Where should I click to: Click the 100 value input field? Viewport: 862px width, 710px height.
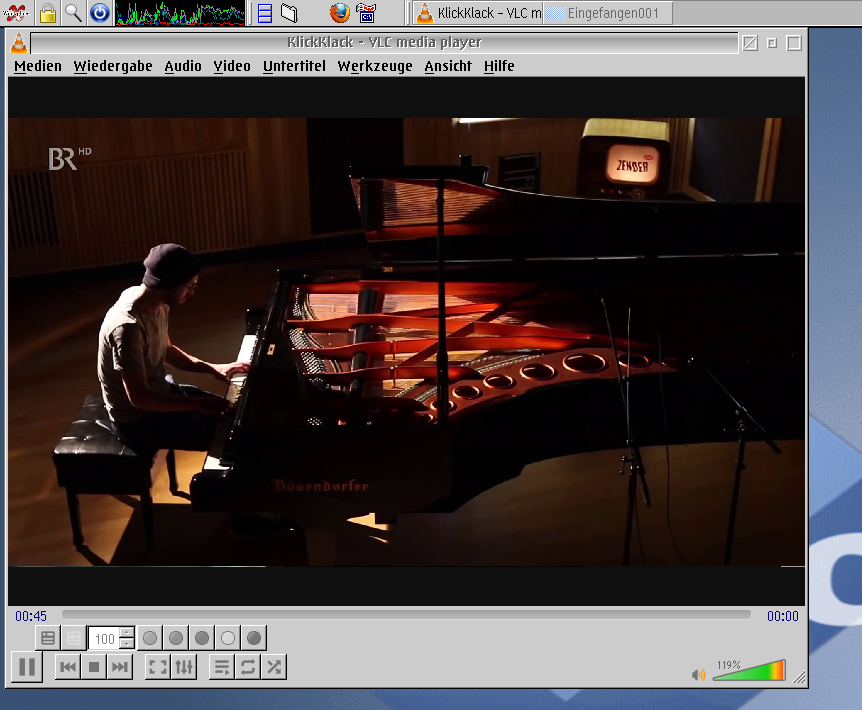104,639
